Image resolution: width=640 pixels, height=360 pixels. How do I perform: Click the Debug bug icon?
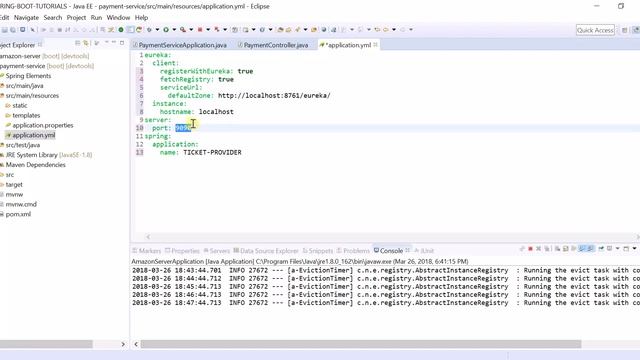[x=149, y=30]
